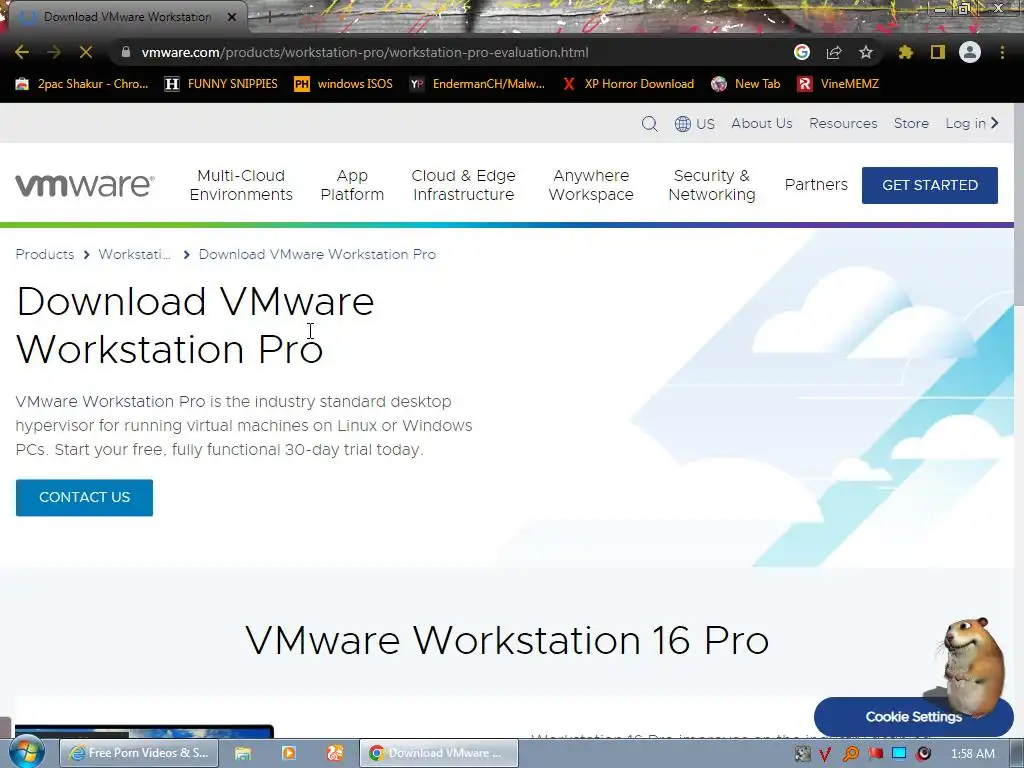1024x768 pixels.
Task: Change region via the US globe icon
Action: tap(695, 123)
